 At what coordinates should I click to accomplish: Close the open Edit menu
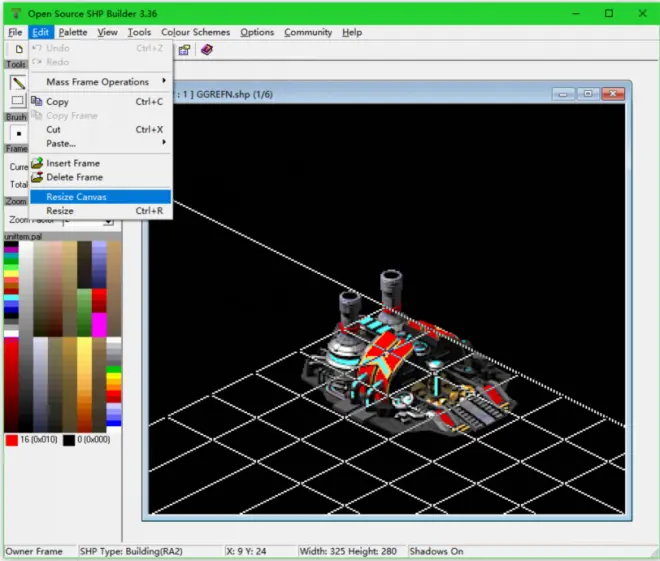(x=41, y=32)
